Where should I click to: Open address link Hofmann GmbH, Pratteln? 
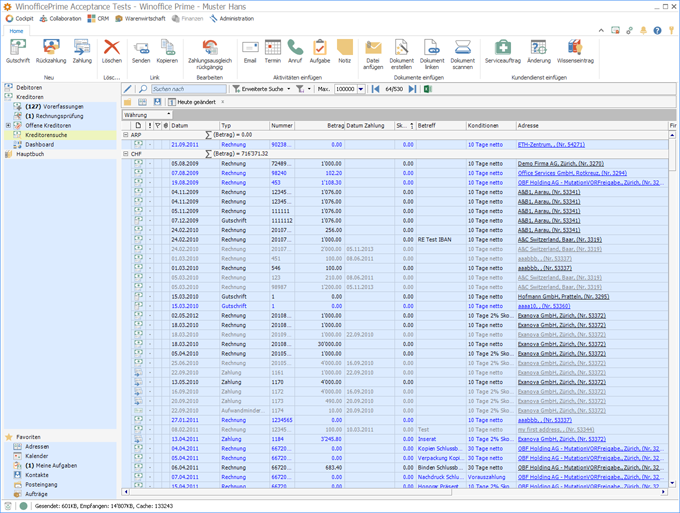[x=563, y=297]
